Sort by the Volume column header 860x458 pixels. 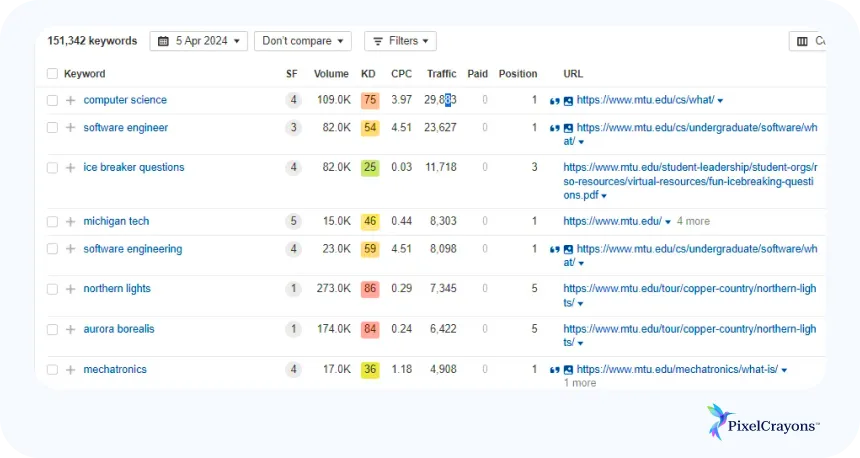331,73
